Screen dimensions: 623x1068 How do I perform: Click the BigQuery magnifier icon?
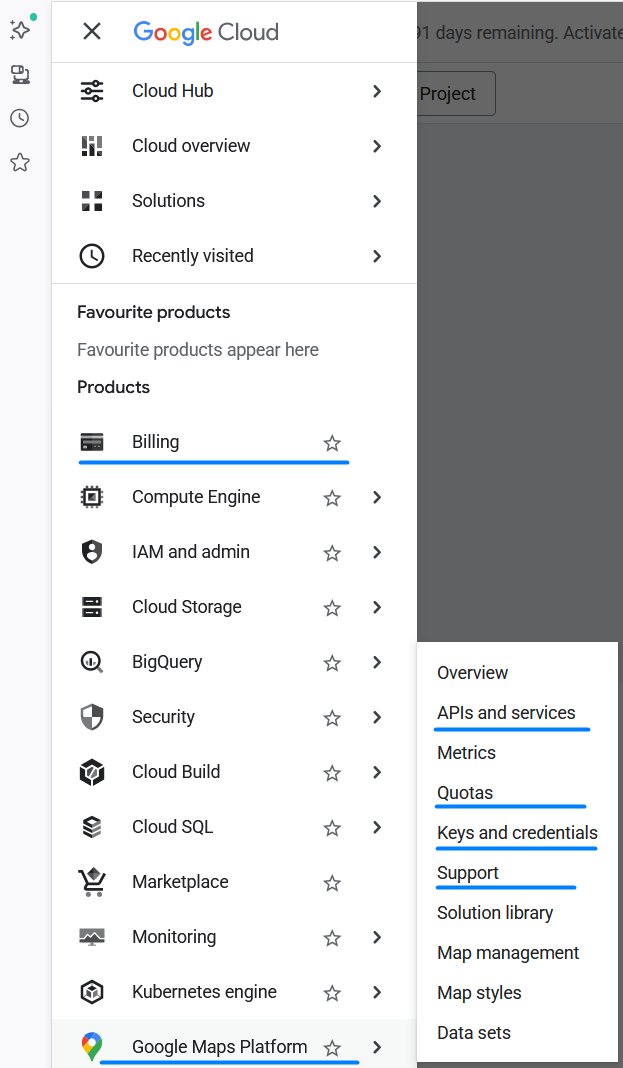click(91, 662)
